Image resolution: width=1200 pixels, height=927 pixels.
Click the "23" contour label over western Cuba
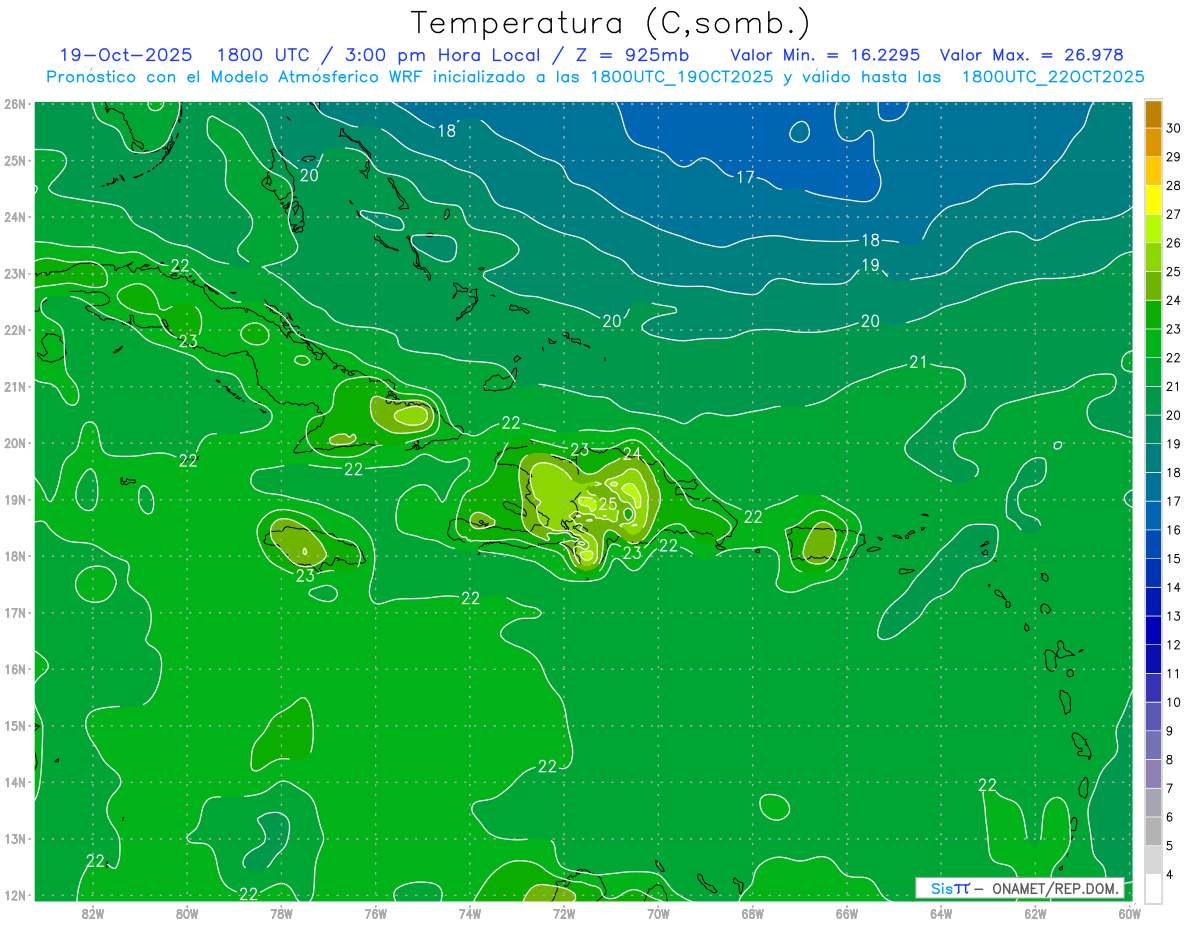(188, 341)
